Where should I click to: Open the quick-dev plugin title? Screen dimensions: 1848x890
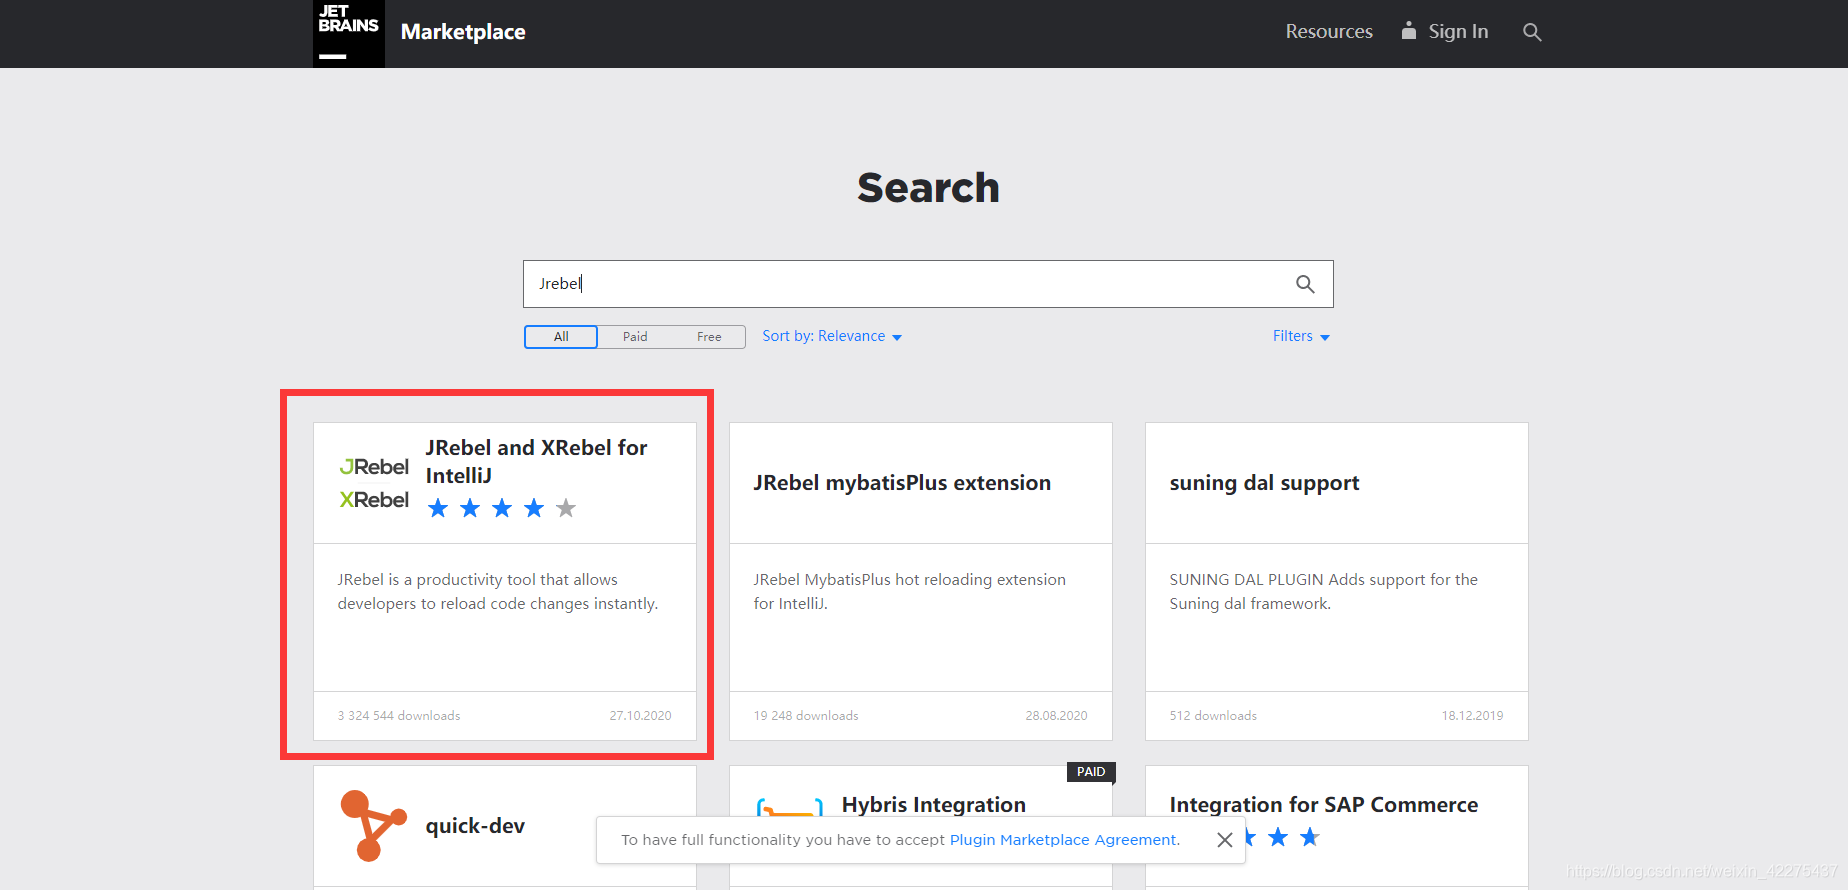pos(475,826)
